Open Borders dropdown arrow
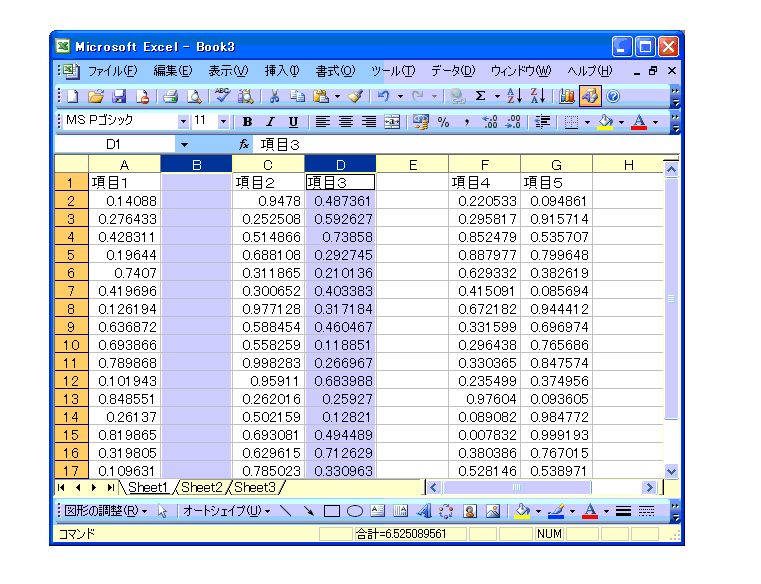761x584 pixels. [587, 122]
